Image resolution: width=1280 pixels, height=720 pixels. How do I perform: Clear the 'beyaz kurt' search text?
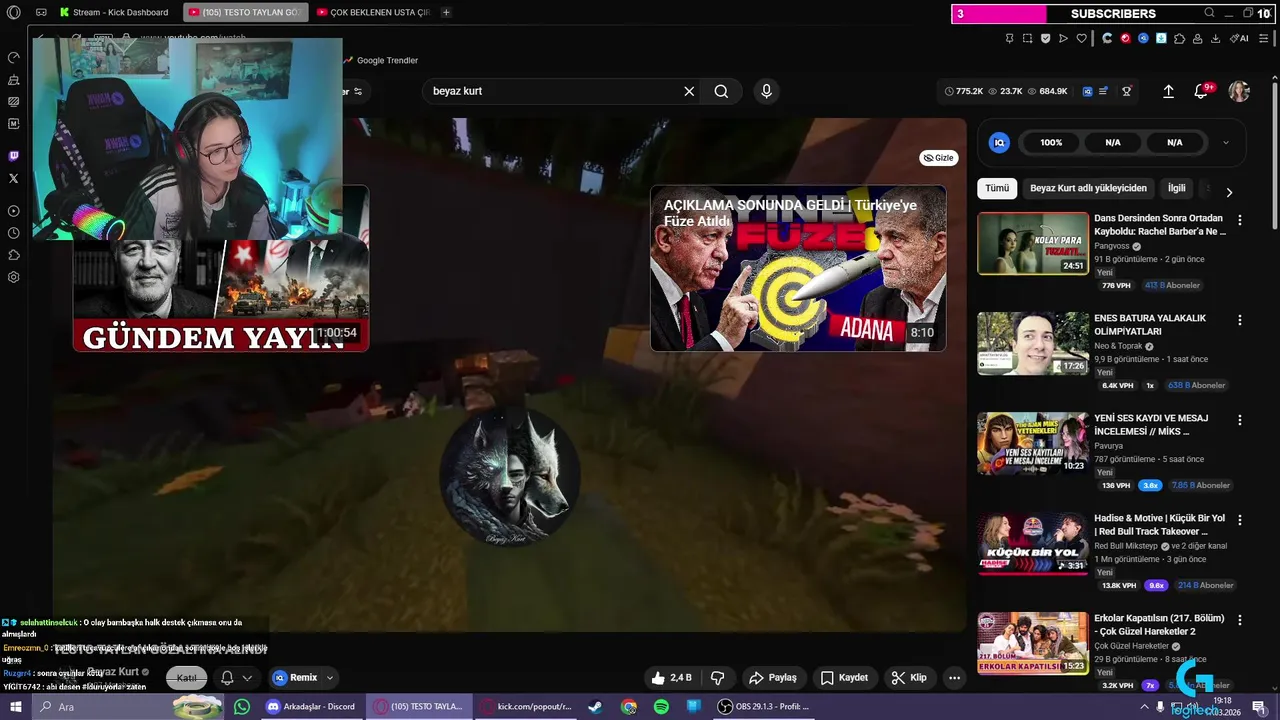[x=689, y=91]
